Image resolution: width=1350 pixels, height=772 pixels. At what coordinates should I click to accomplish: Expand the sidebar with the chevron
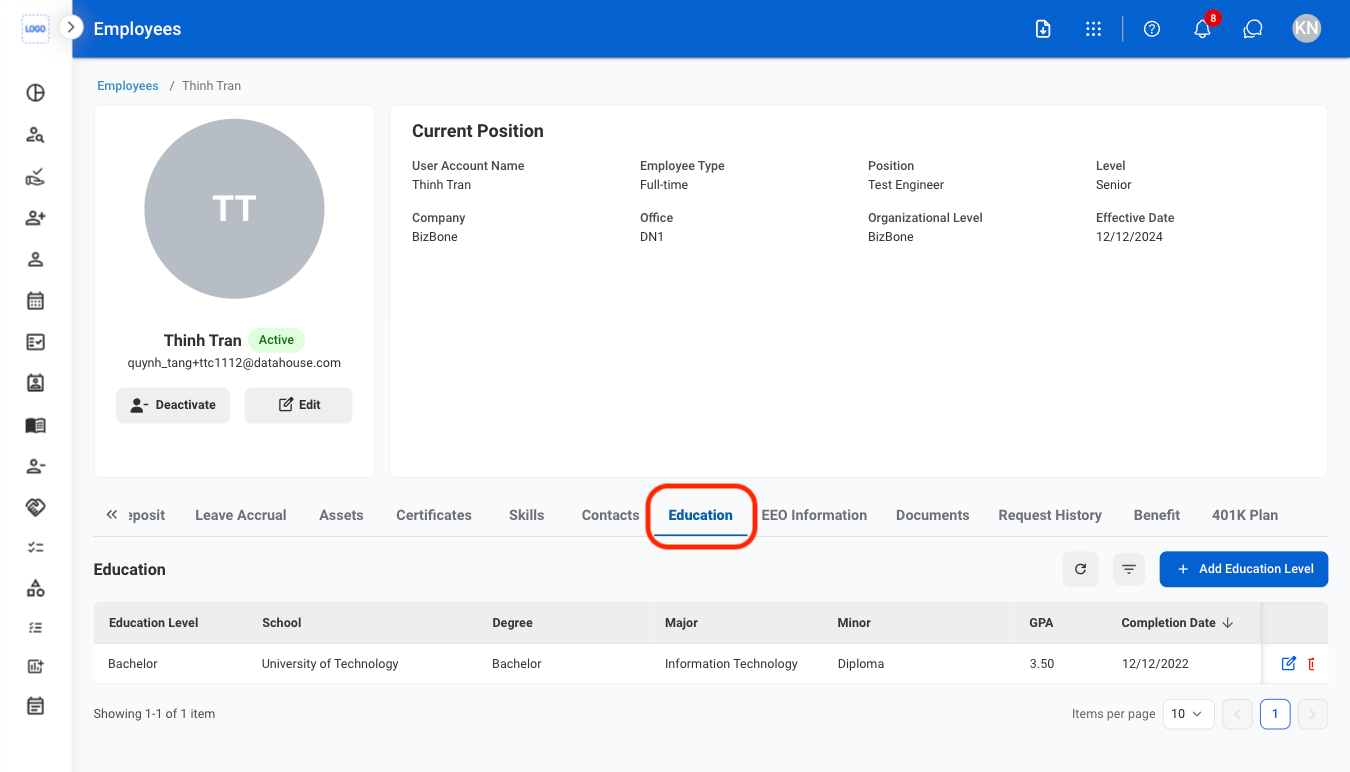71,27
